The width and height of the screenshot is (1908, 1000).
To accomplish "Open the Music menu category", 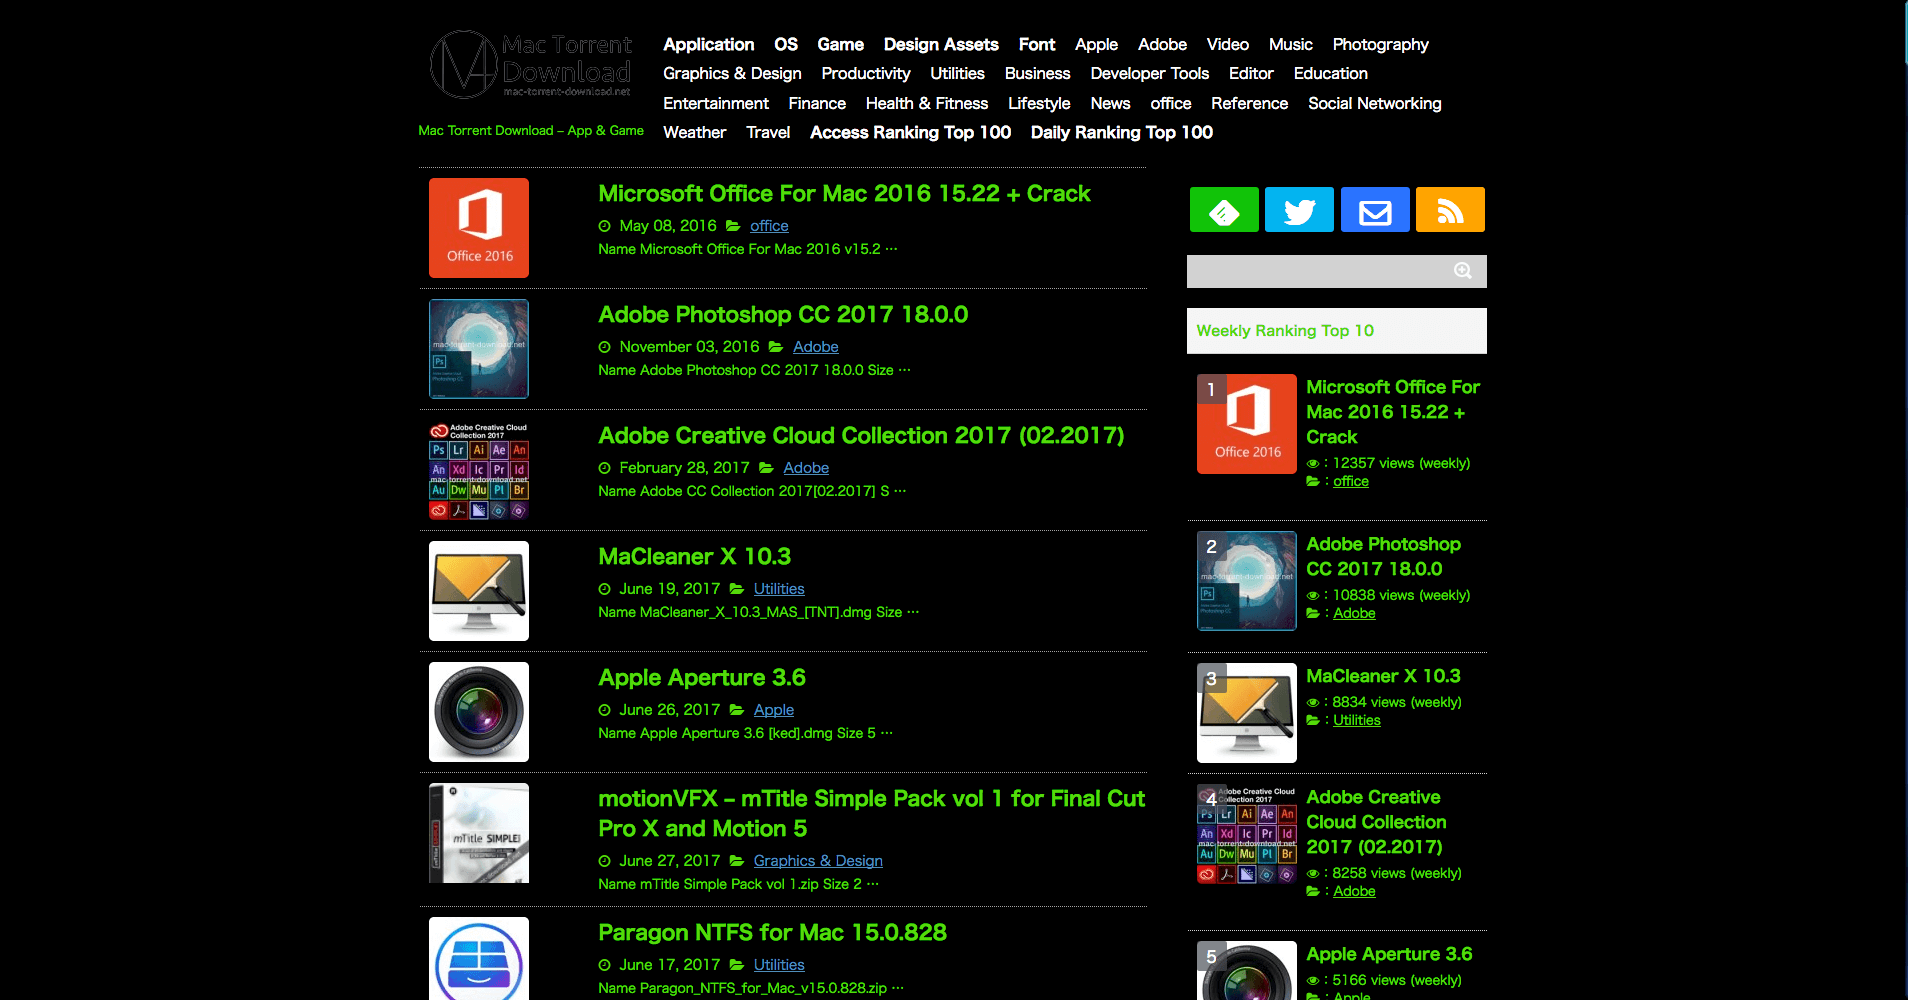I will pyautogui.click(x=1290, y=44).
